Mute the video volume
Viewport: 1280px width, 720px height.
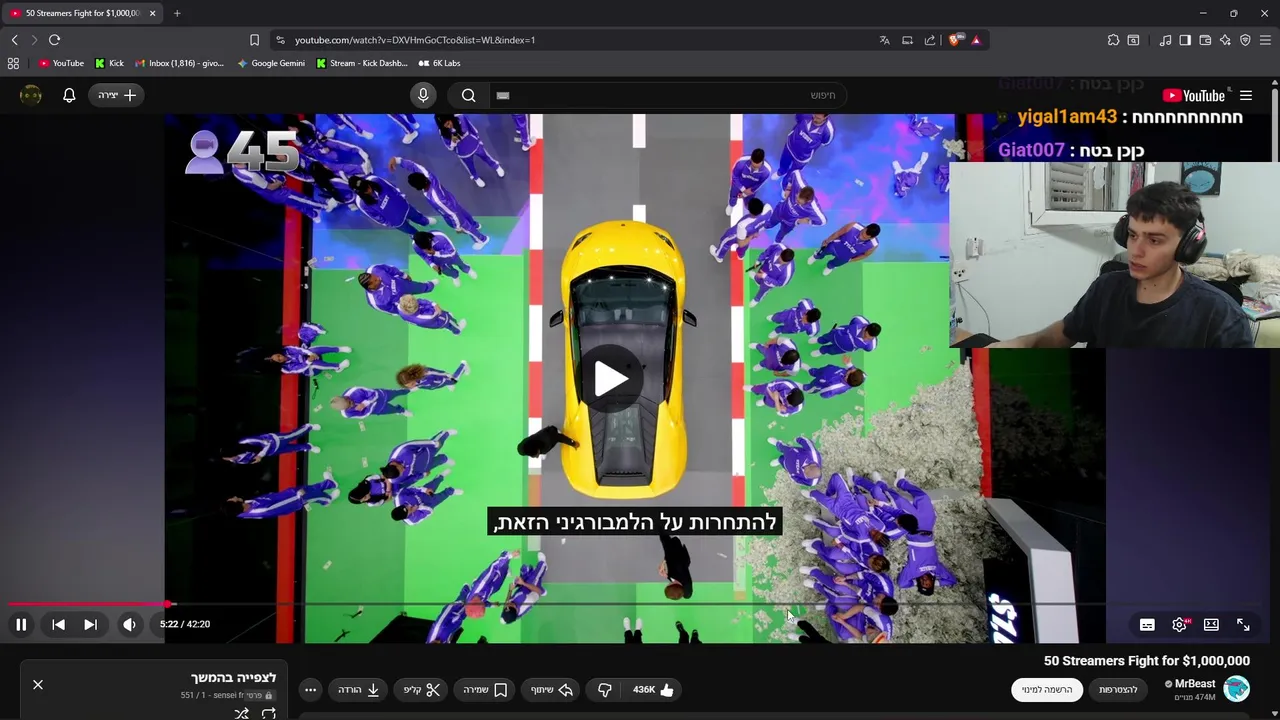tap(130, 624)
